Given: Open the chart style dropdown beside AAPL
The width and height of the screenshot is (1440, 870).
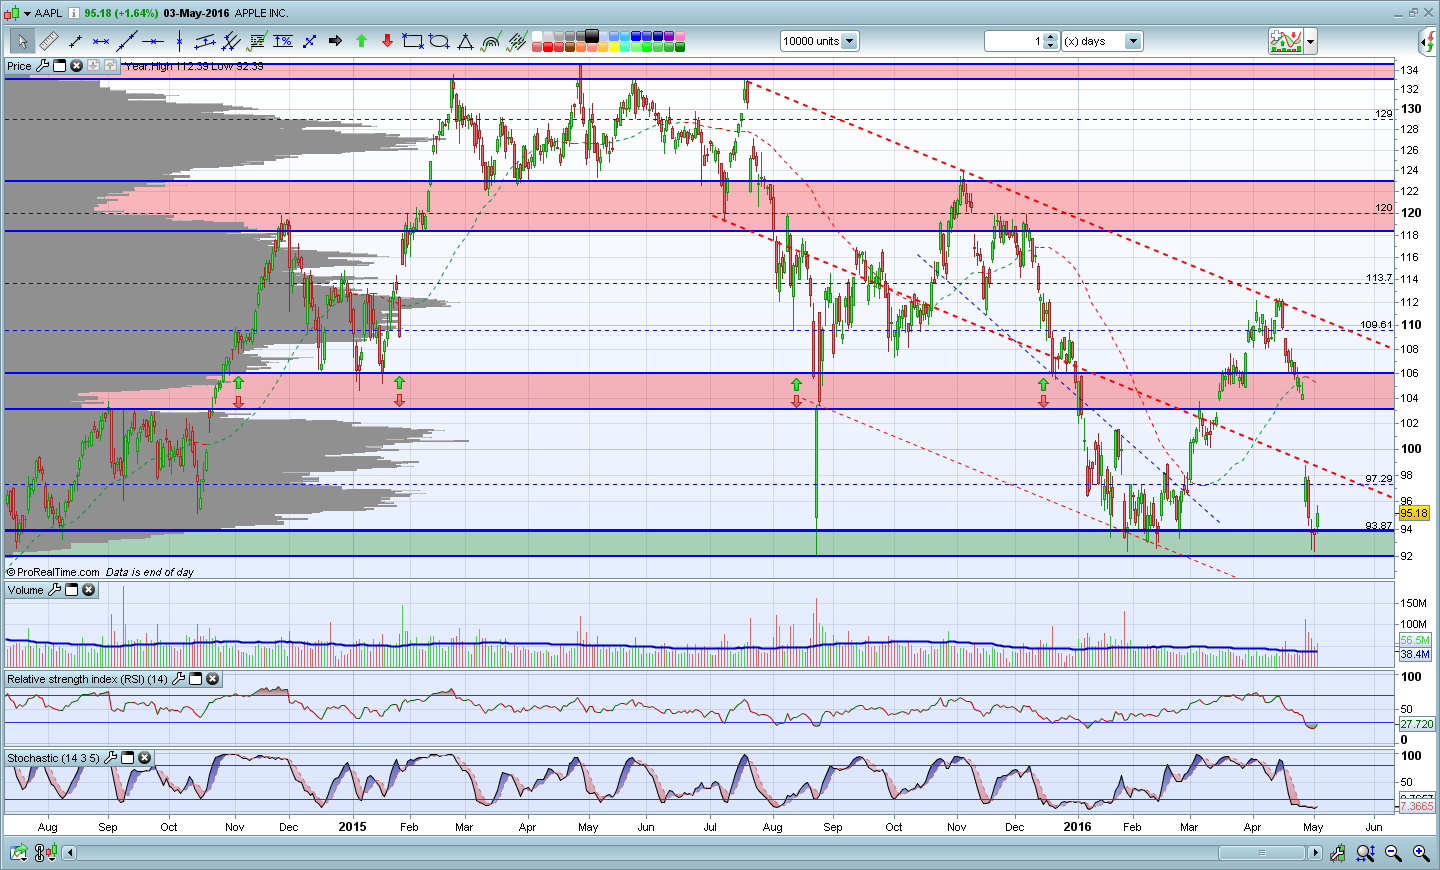Looking at the screenshot, I should pos(27,13).
